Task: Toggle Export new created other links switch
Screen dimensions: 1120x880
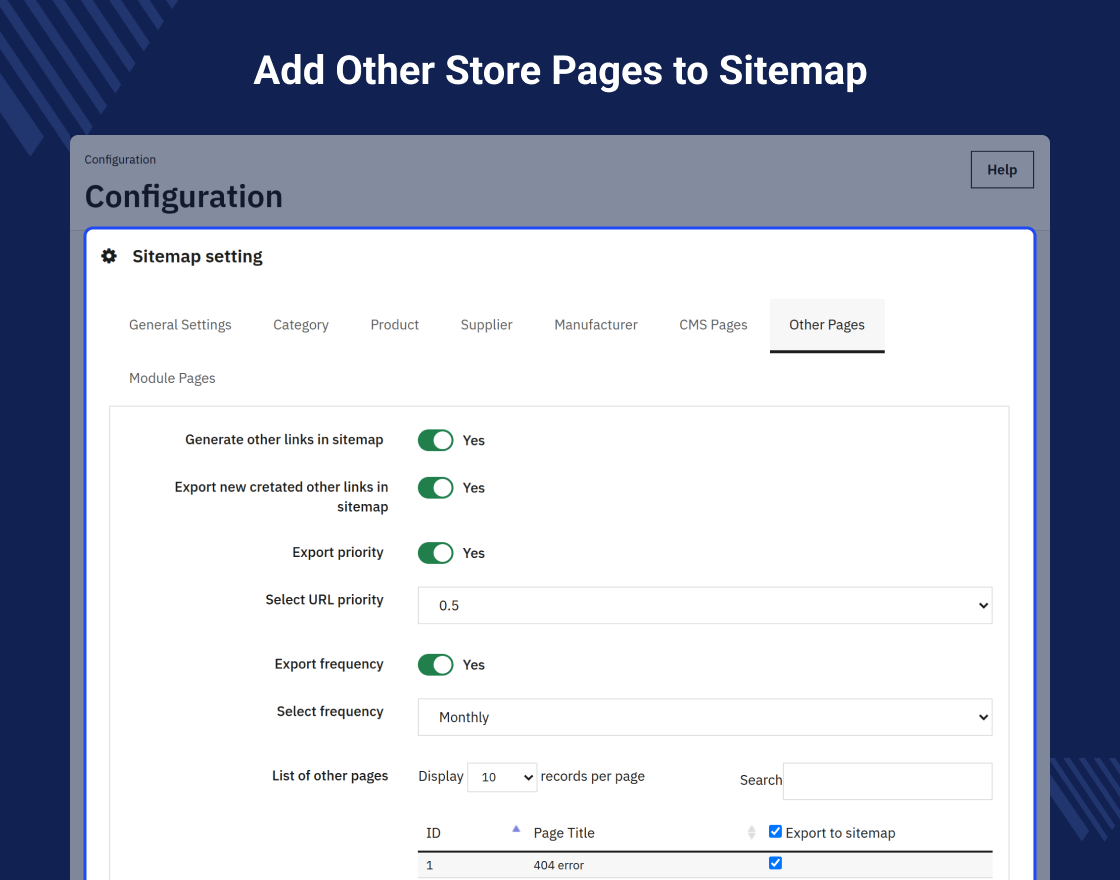Action: tap(435, 488)
